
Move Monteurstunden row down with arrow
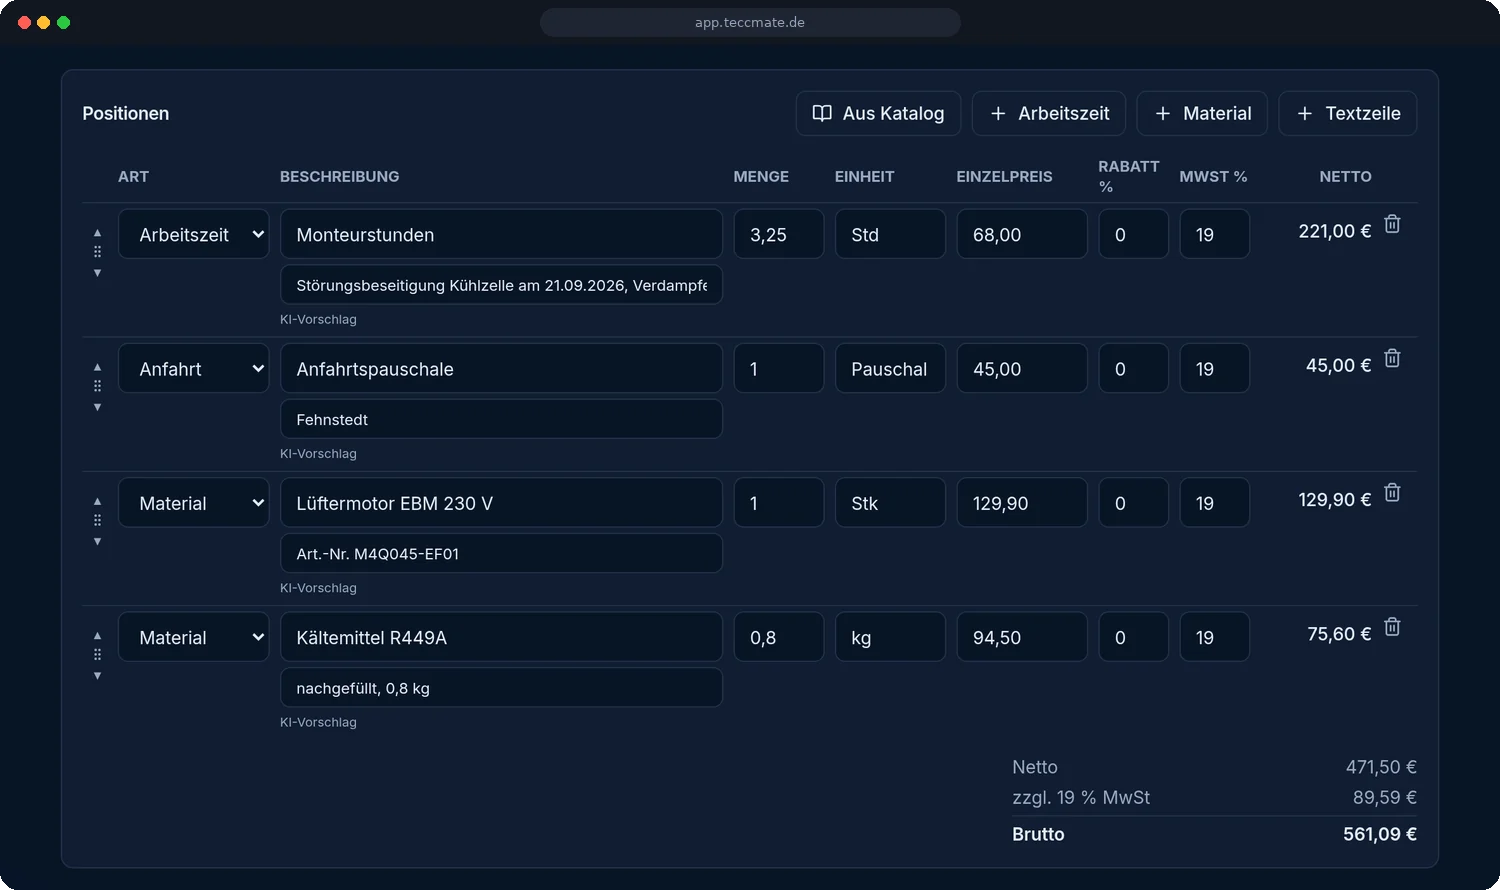pos(97,273)
